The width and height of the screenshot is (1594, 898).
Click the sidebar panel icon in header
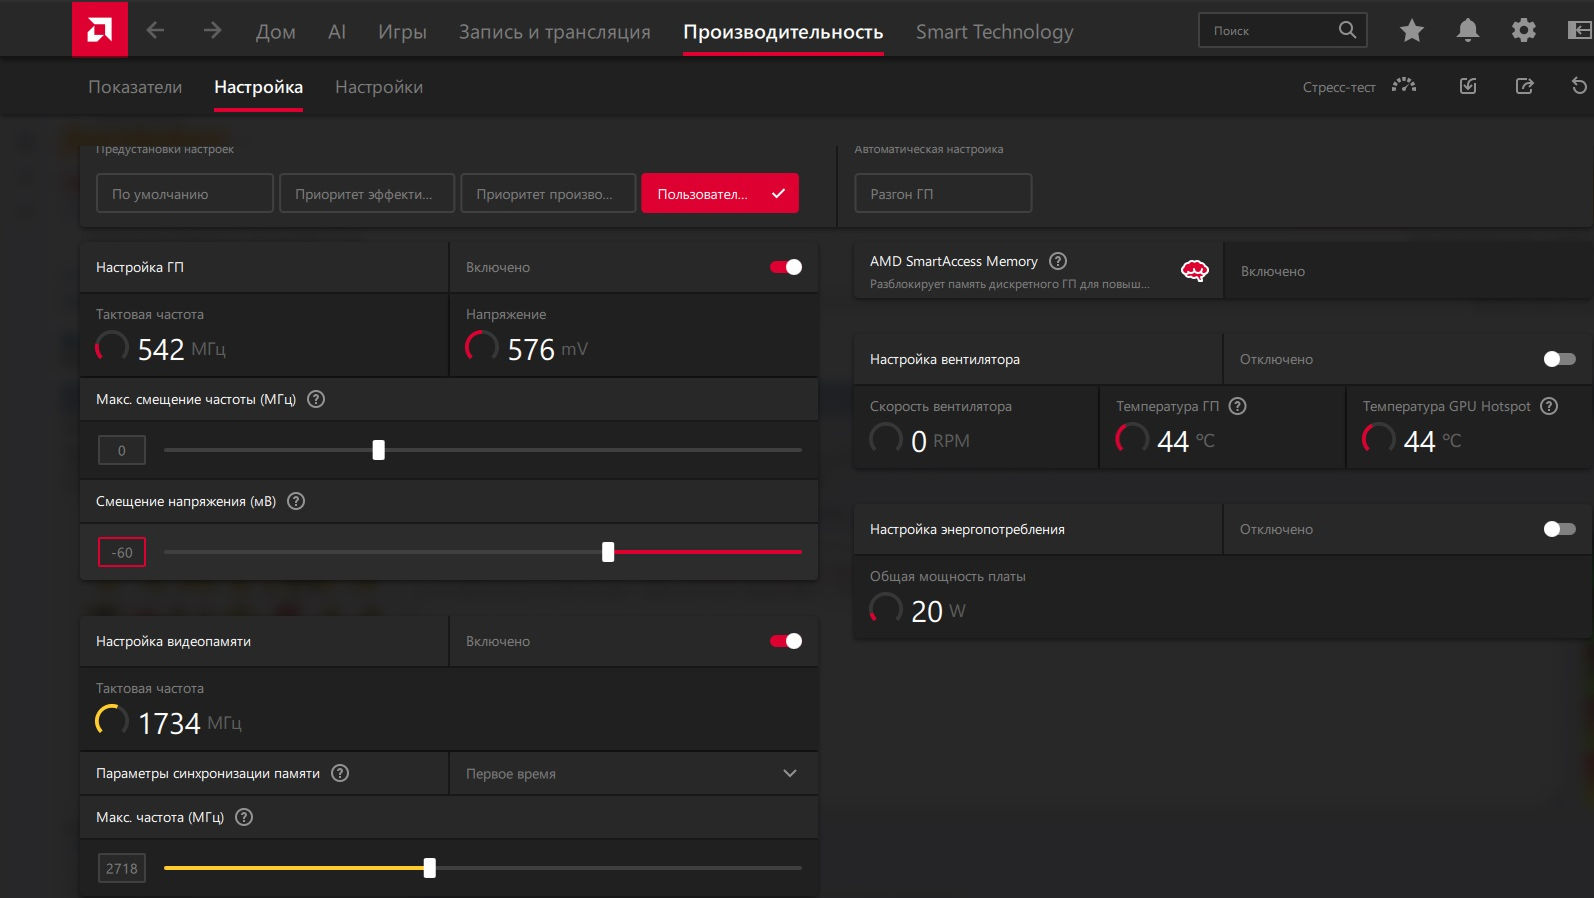click(x=1580, y=31)
